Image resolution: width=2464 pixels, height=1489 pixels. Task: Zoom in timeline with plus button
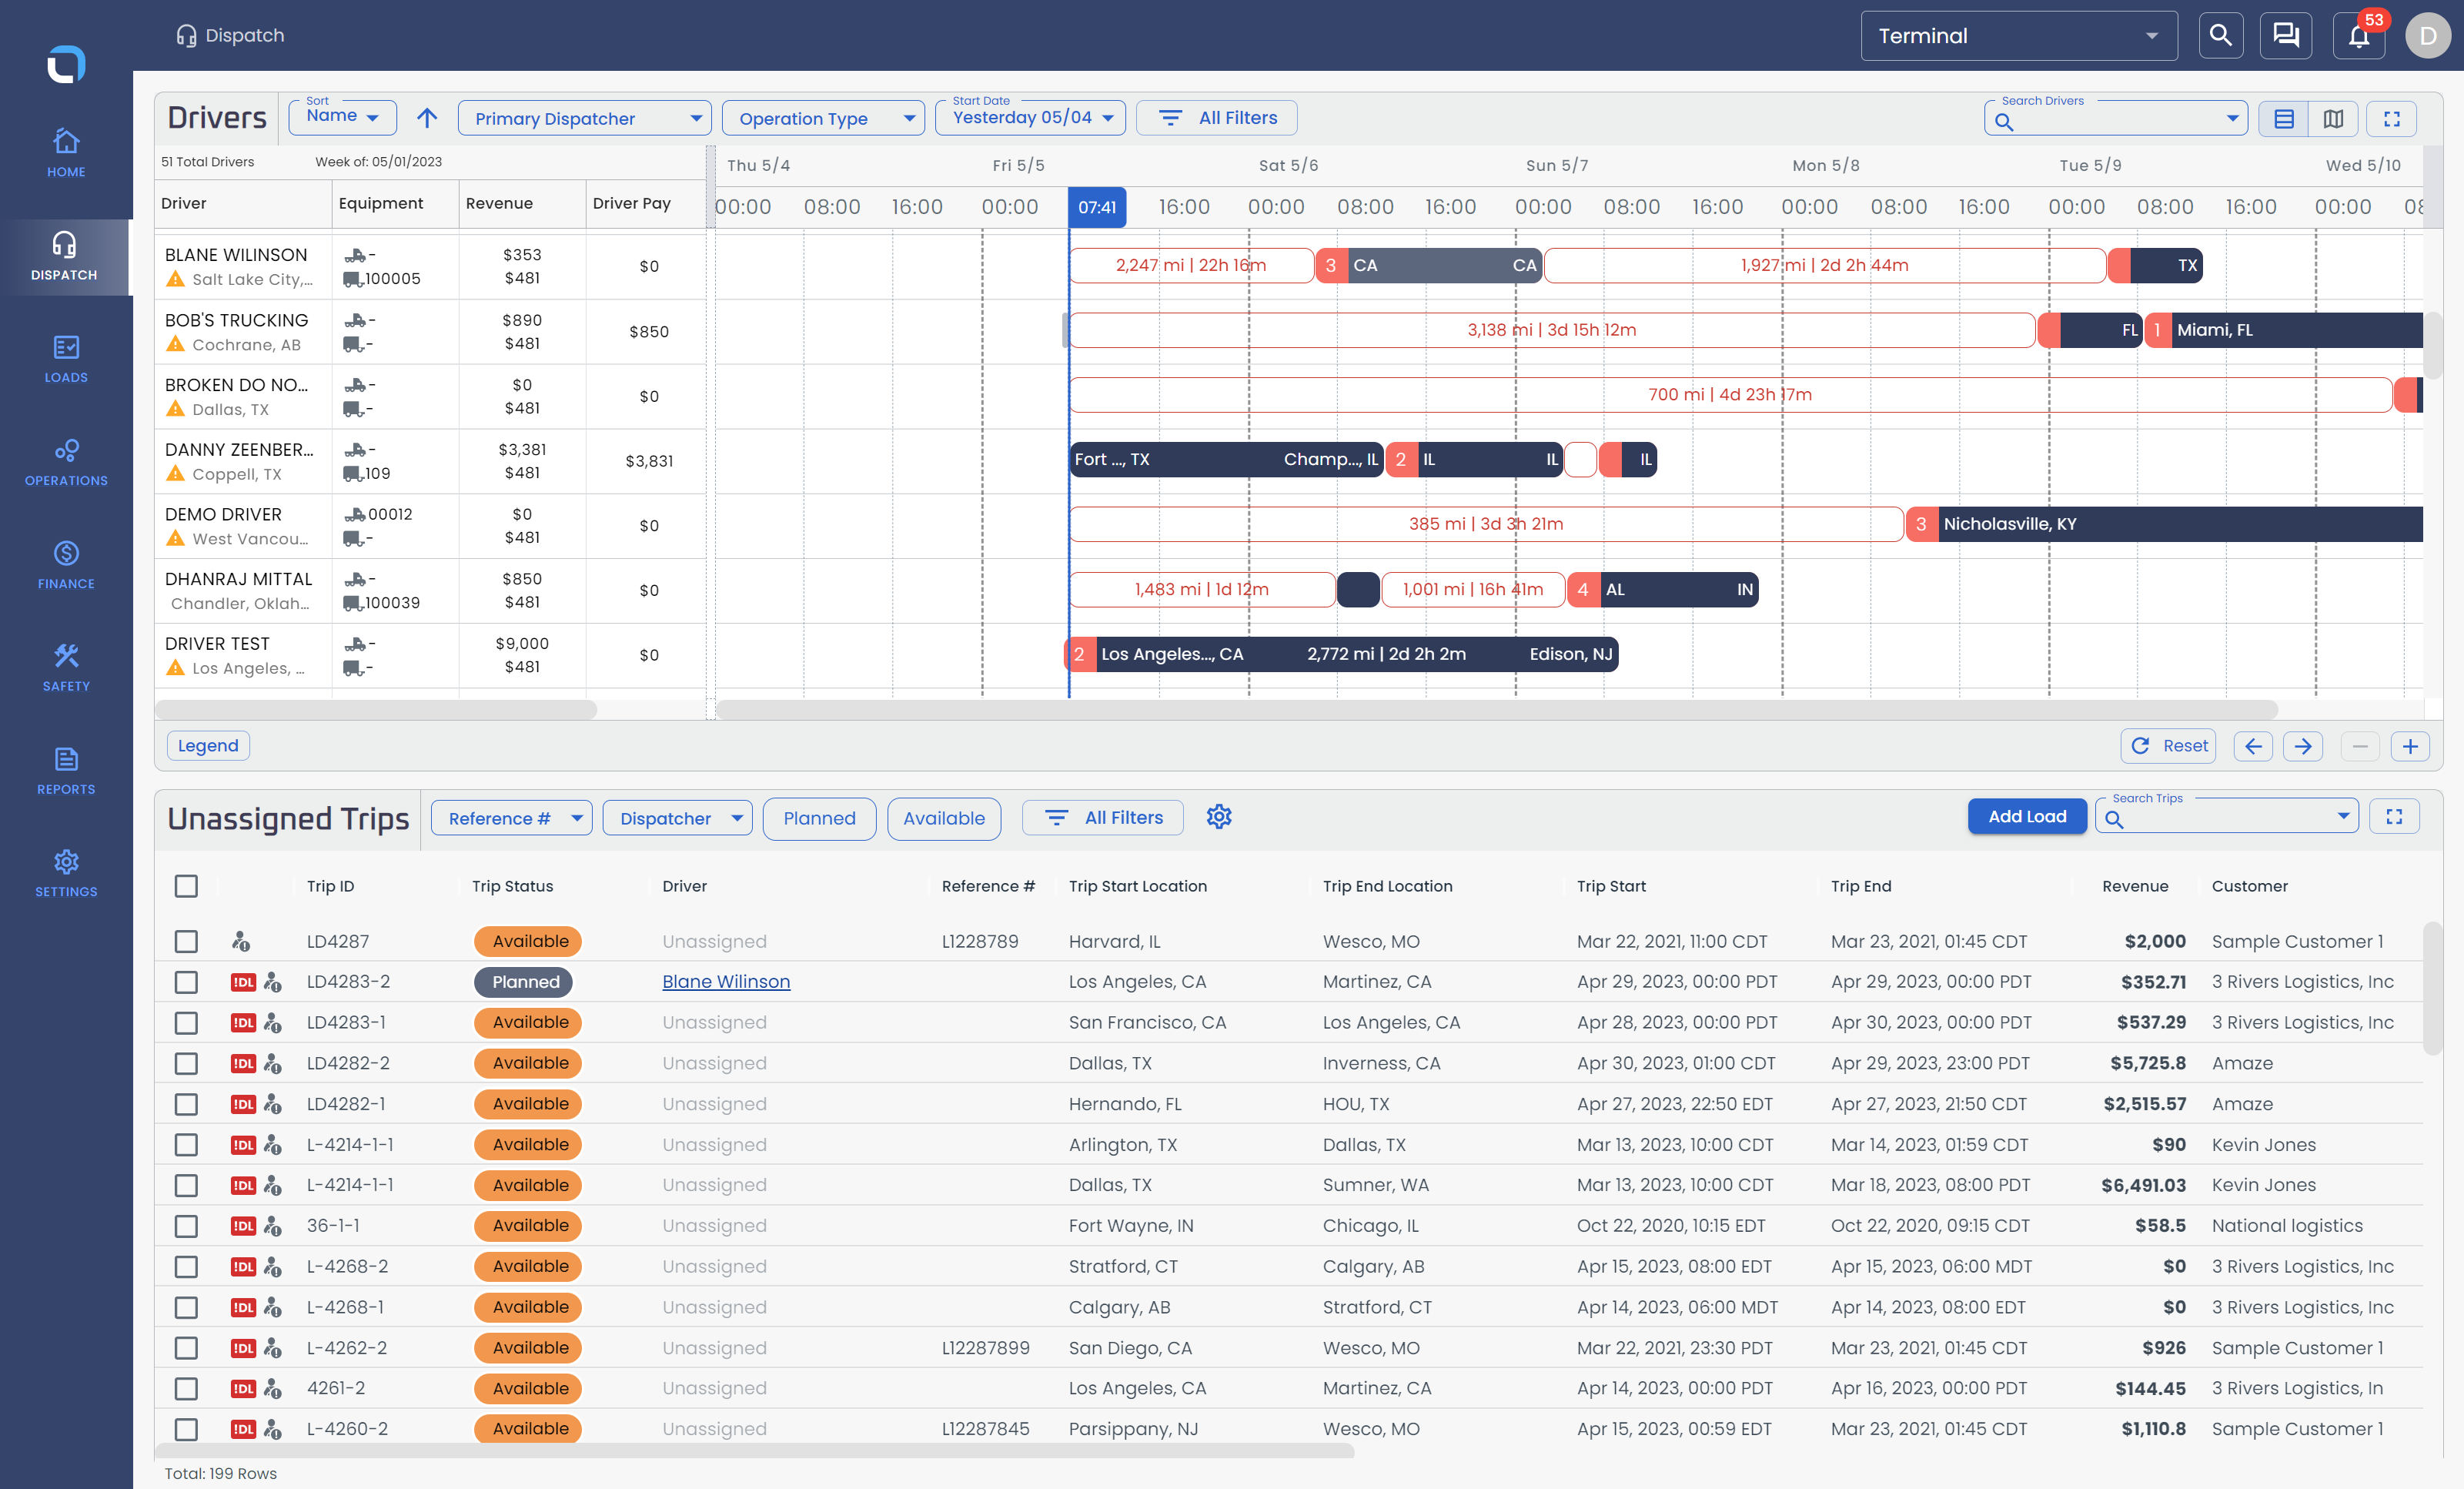pos(2410,746)
